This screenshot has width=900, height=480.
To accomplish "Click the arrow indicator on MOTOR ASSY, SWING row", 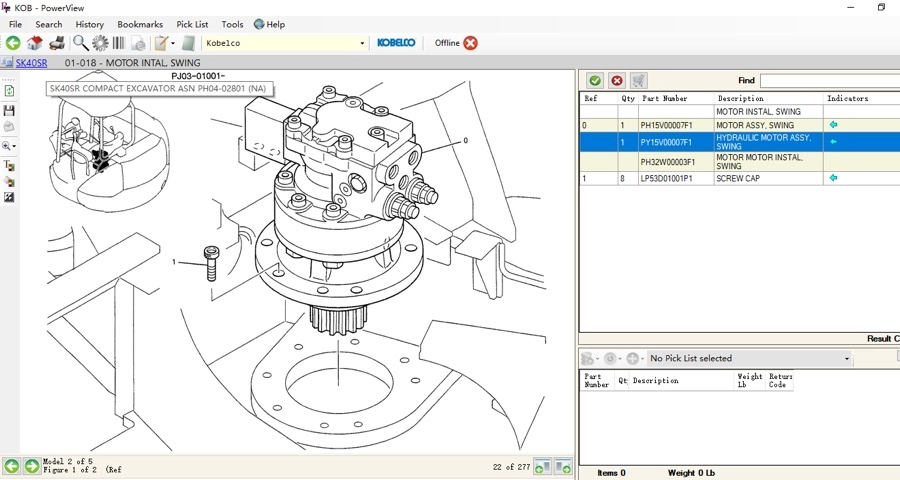I will coord(833,125).
